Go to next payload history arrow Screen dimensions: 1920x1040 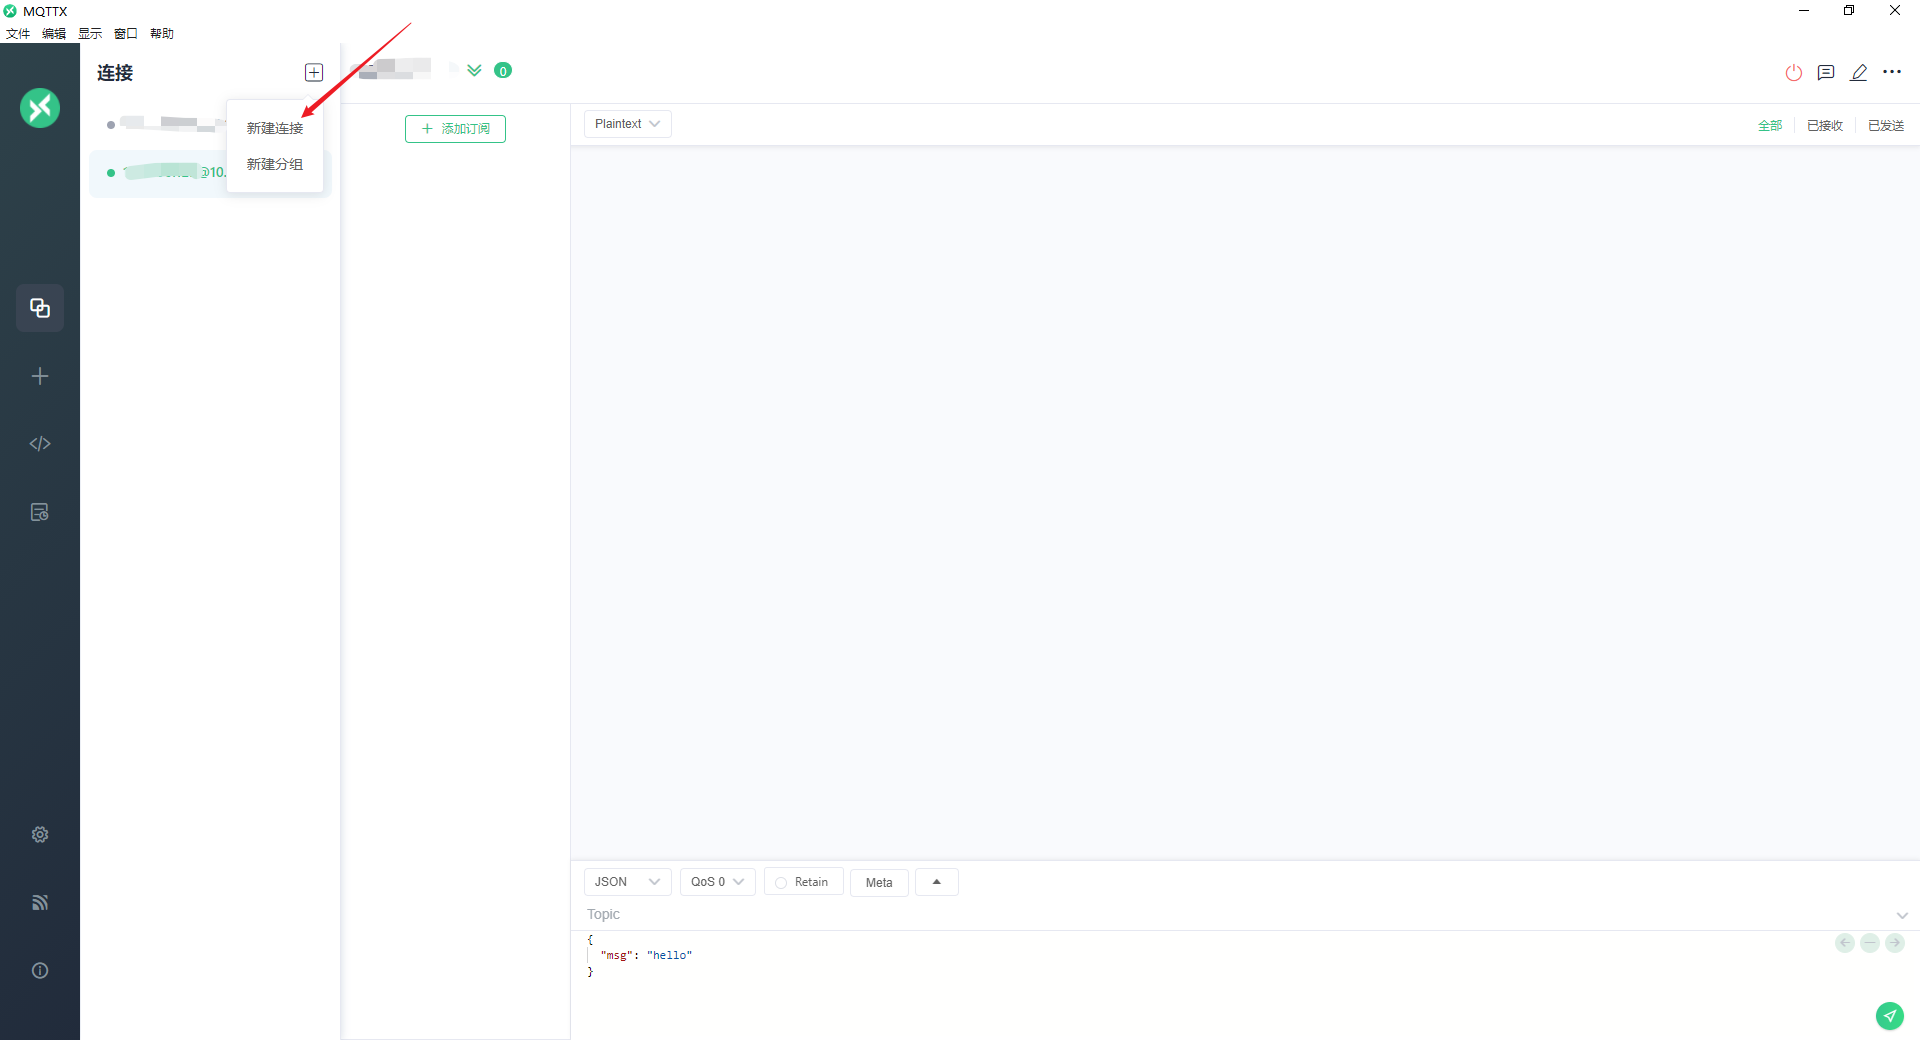pyautogui.click(x=1895, y=943)
